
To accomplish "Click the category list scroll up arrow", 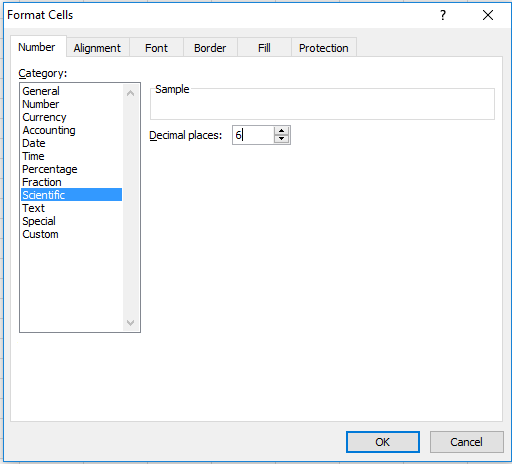I will click(x=131, y=93).
